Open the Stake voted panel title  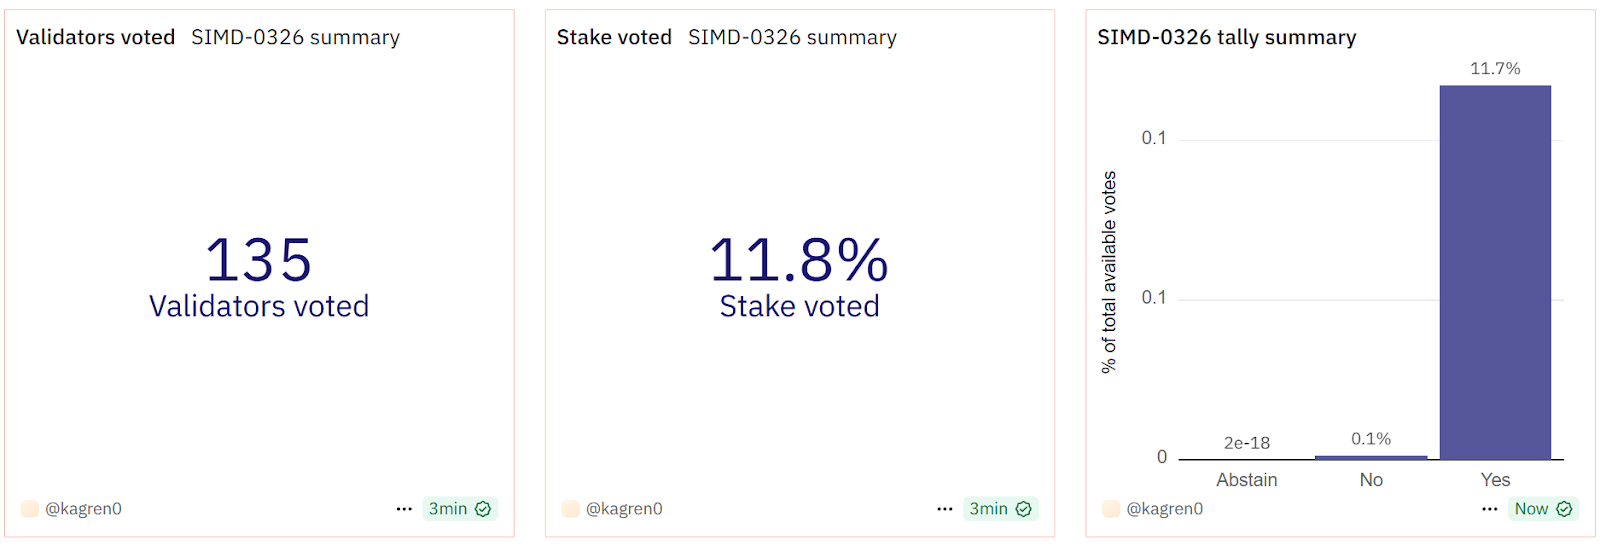click(614, 38)
